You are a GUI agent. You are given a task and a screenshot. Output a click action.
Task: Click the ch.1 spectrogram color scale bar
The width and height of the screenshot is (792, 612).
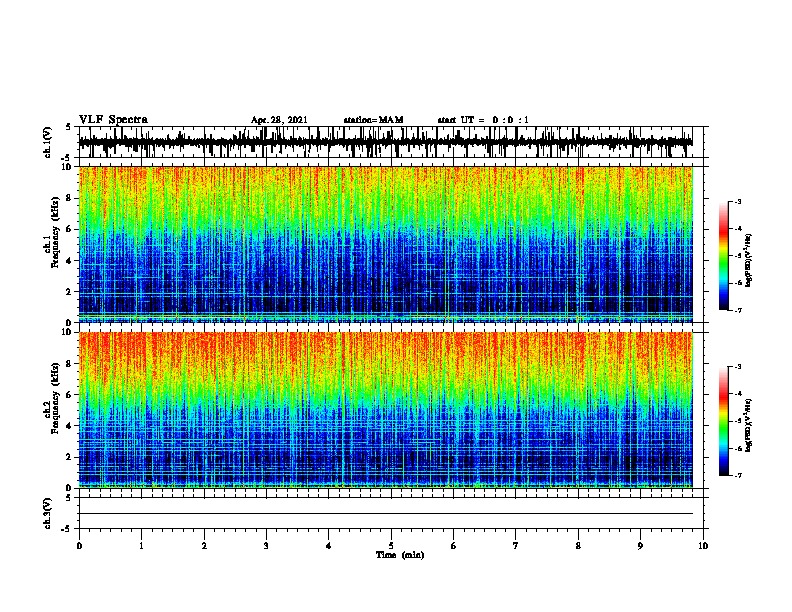(x=723, y=256)
